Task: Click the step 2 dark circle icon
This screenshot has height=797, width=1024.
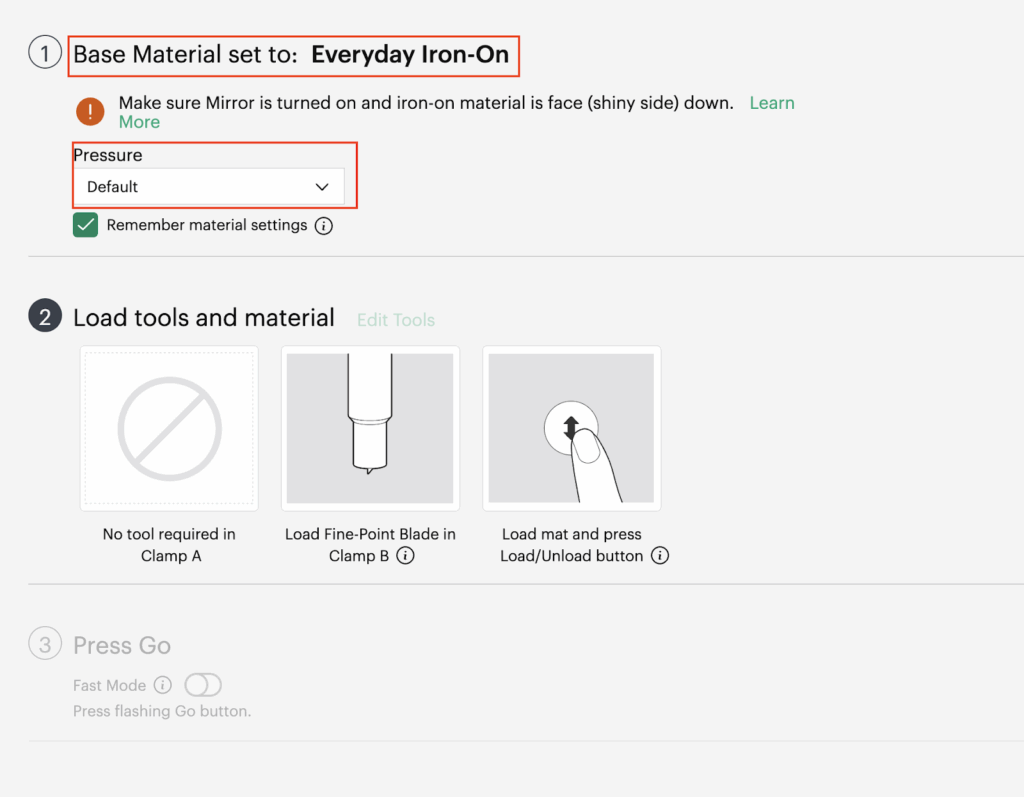Action: coord(45,317)
